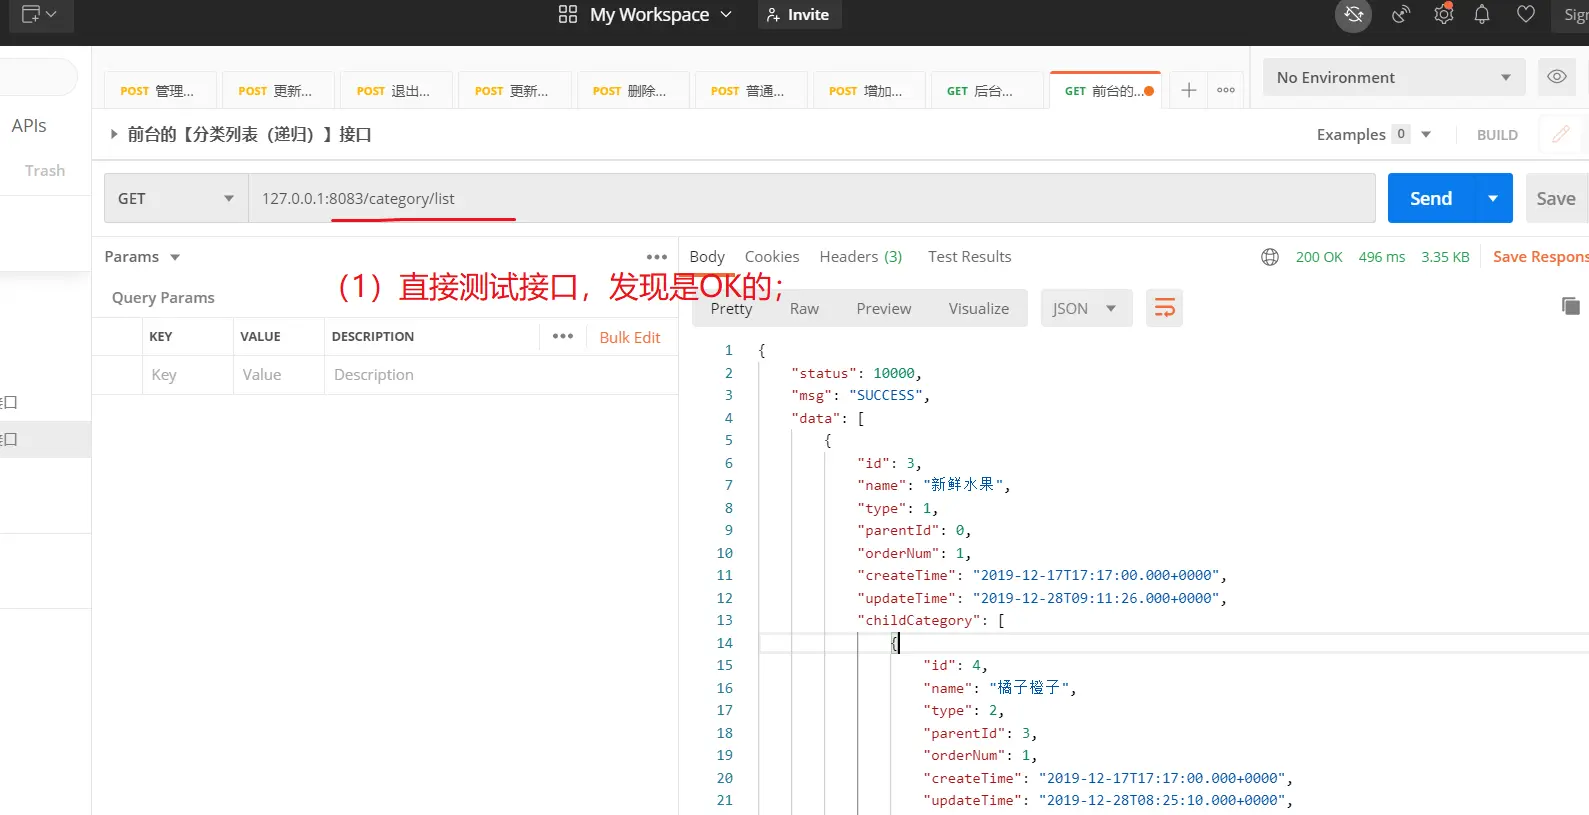Open the settings gear icon
The height and width of the screenshot is (815, 1589).
[1443, 15]
